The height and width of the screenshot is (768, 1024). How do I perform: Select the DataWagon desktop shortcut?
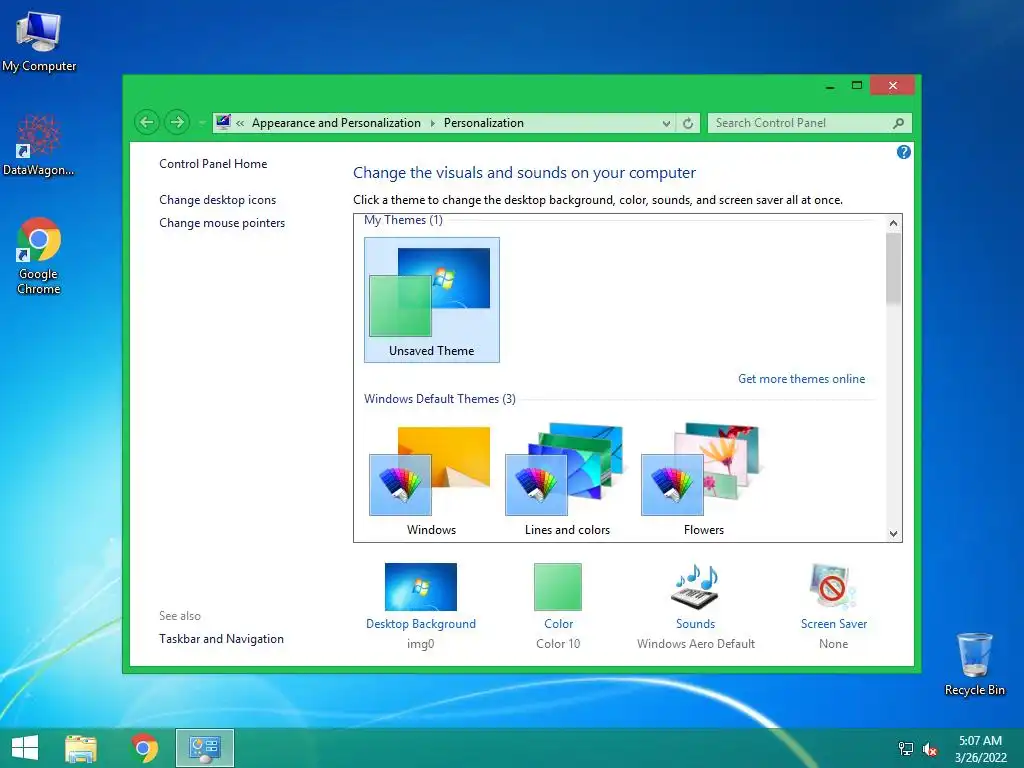point(39,145)
